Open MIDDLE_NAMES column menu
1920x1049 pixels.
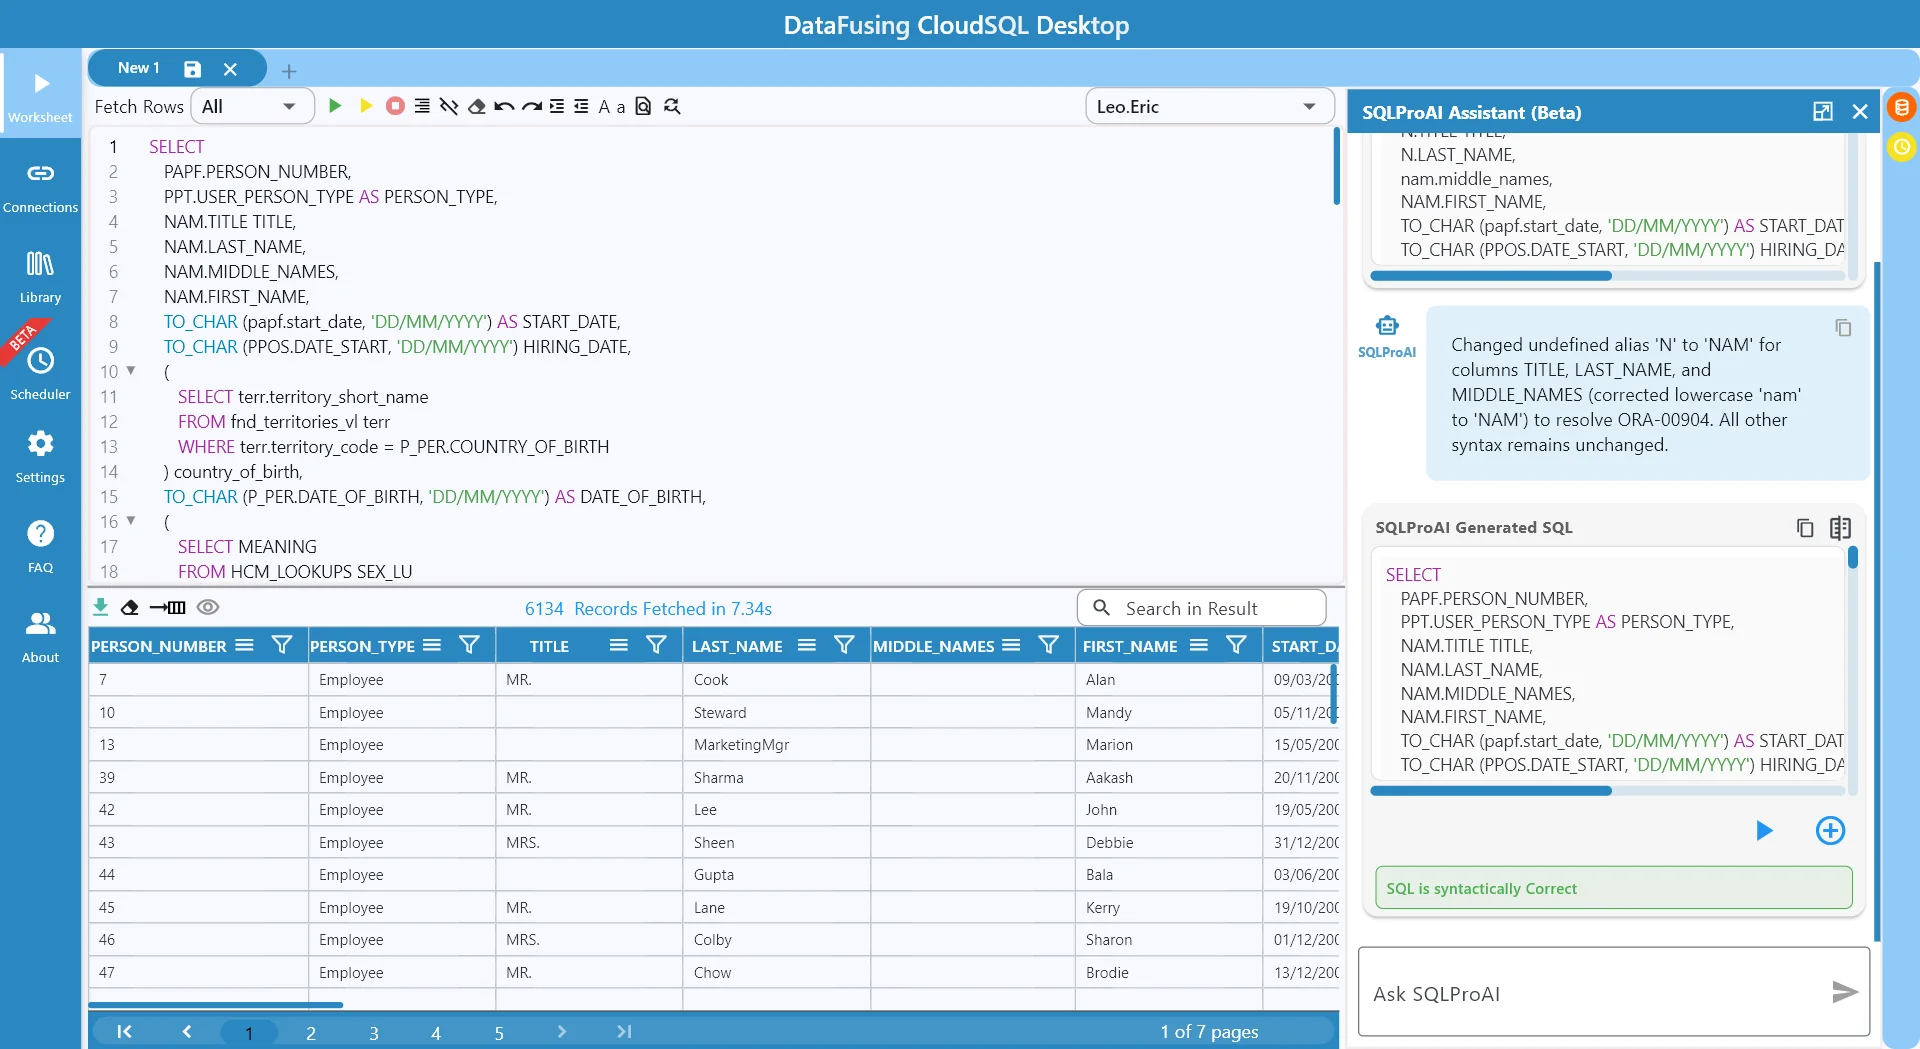[x=1011, y=646]
